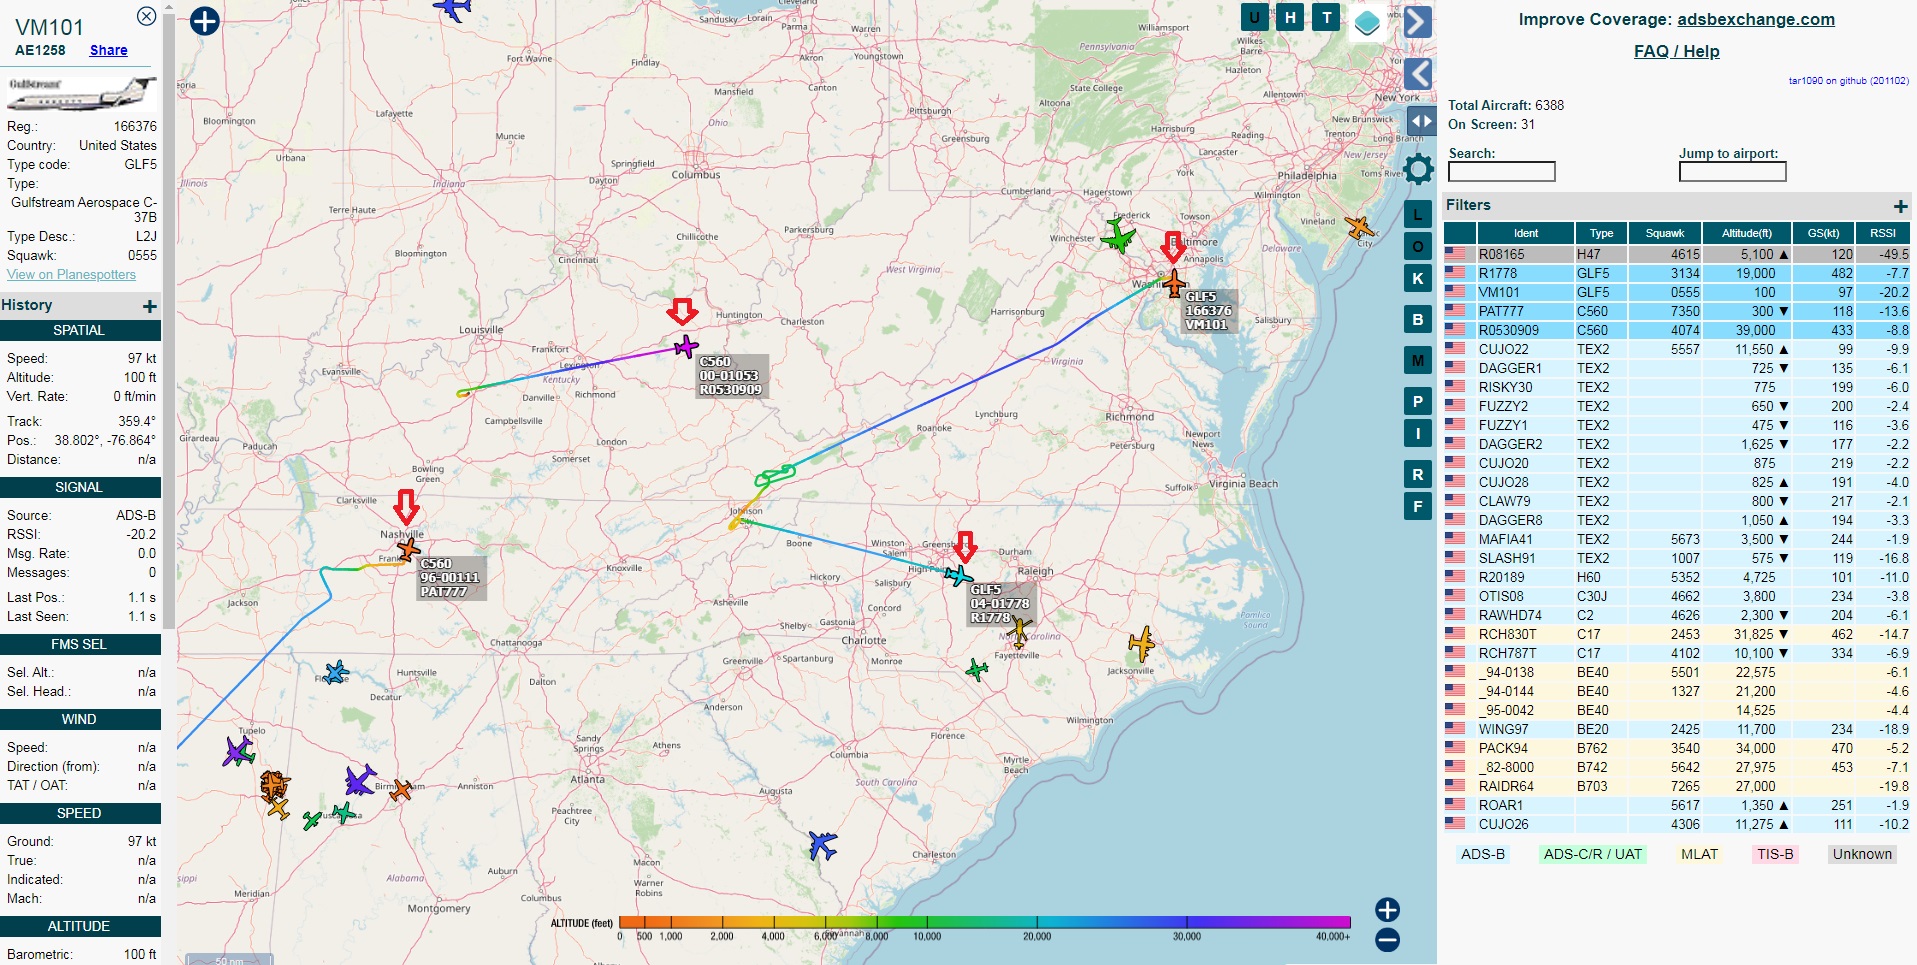The width and height of the screenshot is (1917, 965).
Task: Select the R0530909 aircraft on map
Action: [x=685, y=347]
